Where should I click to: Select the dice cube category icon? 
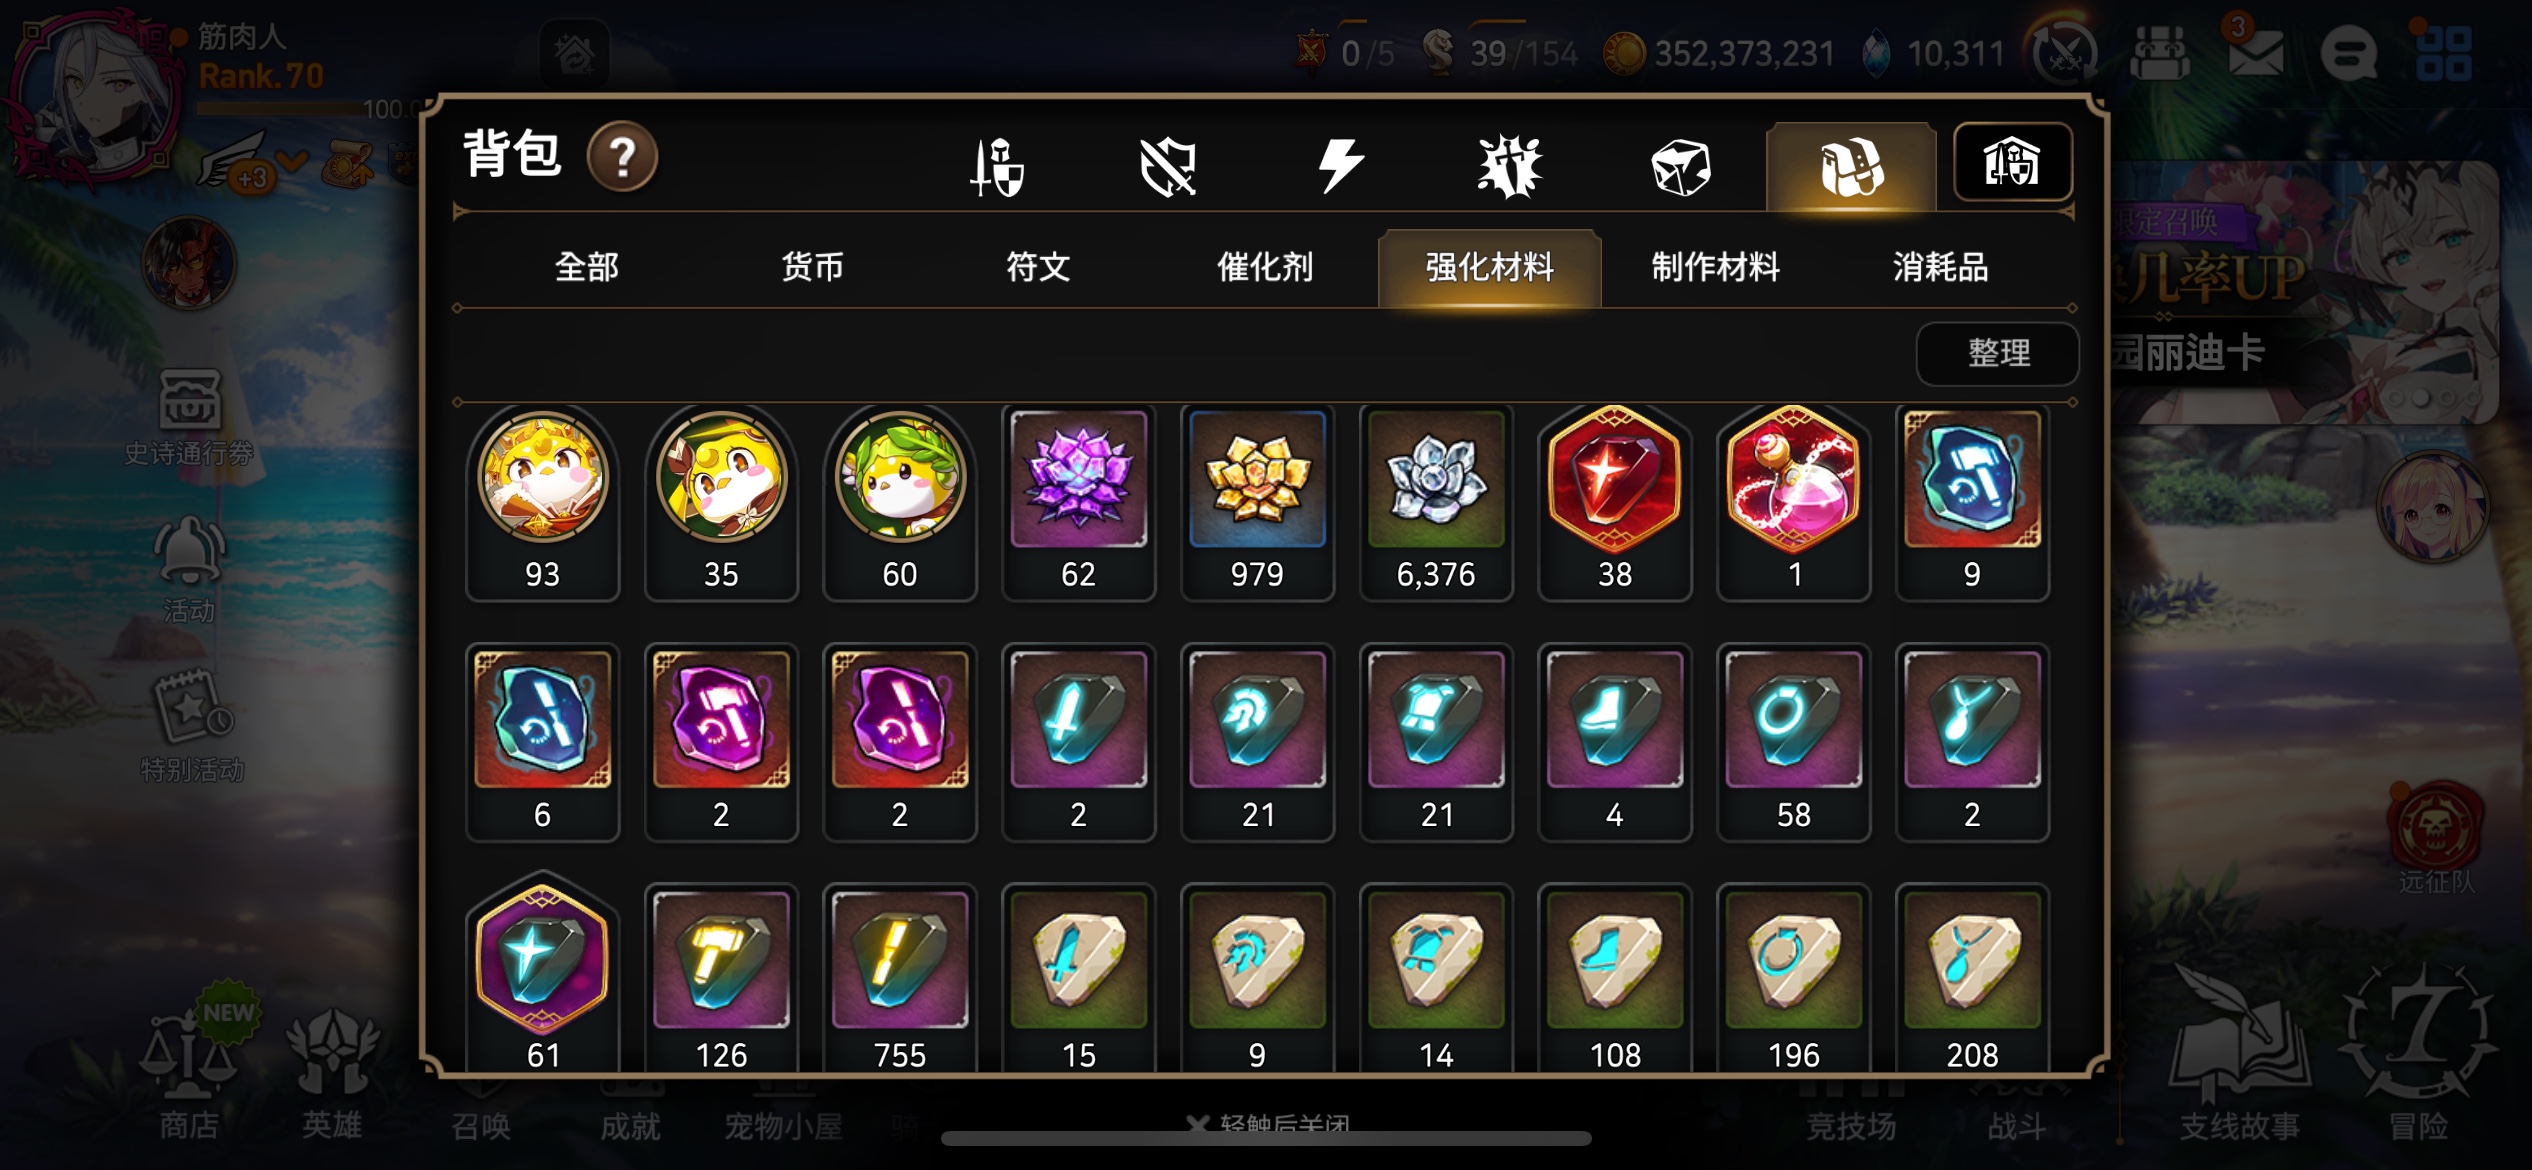coord(1681,166)
